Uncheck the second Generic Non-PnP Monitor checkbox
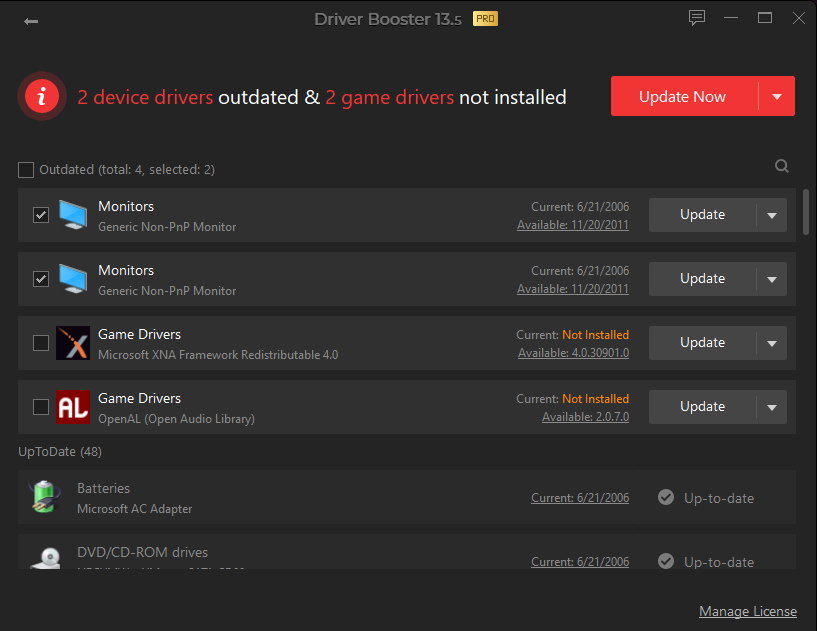The width and height of the screenshot is (817, 631). 41,279
